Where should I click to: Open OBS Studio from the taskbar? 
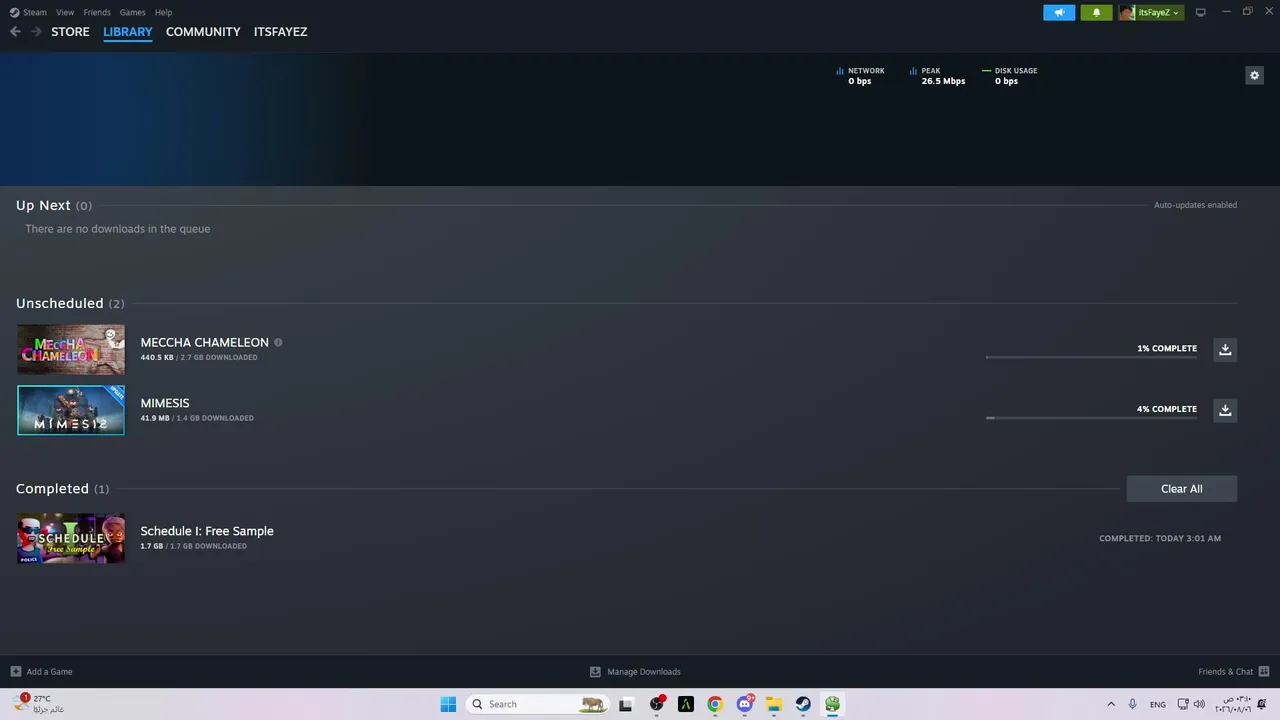click(657, 704)
